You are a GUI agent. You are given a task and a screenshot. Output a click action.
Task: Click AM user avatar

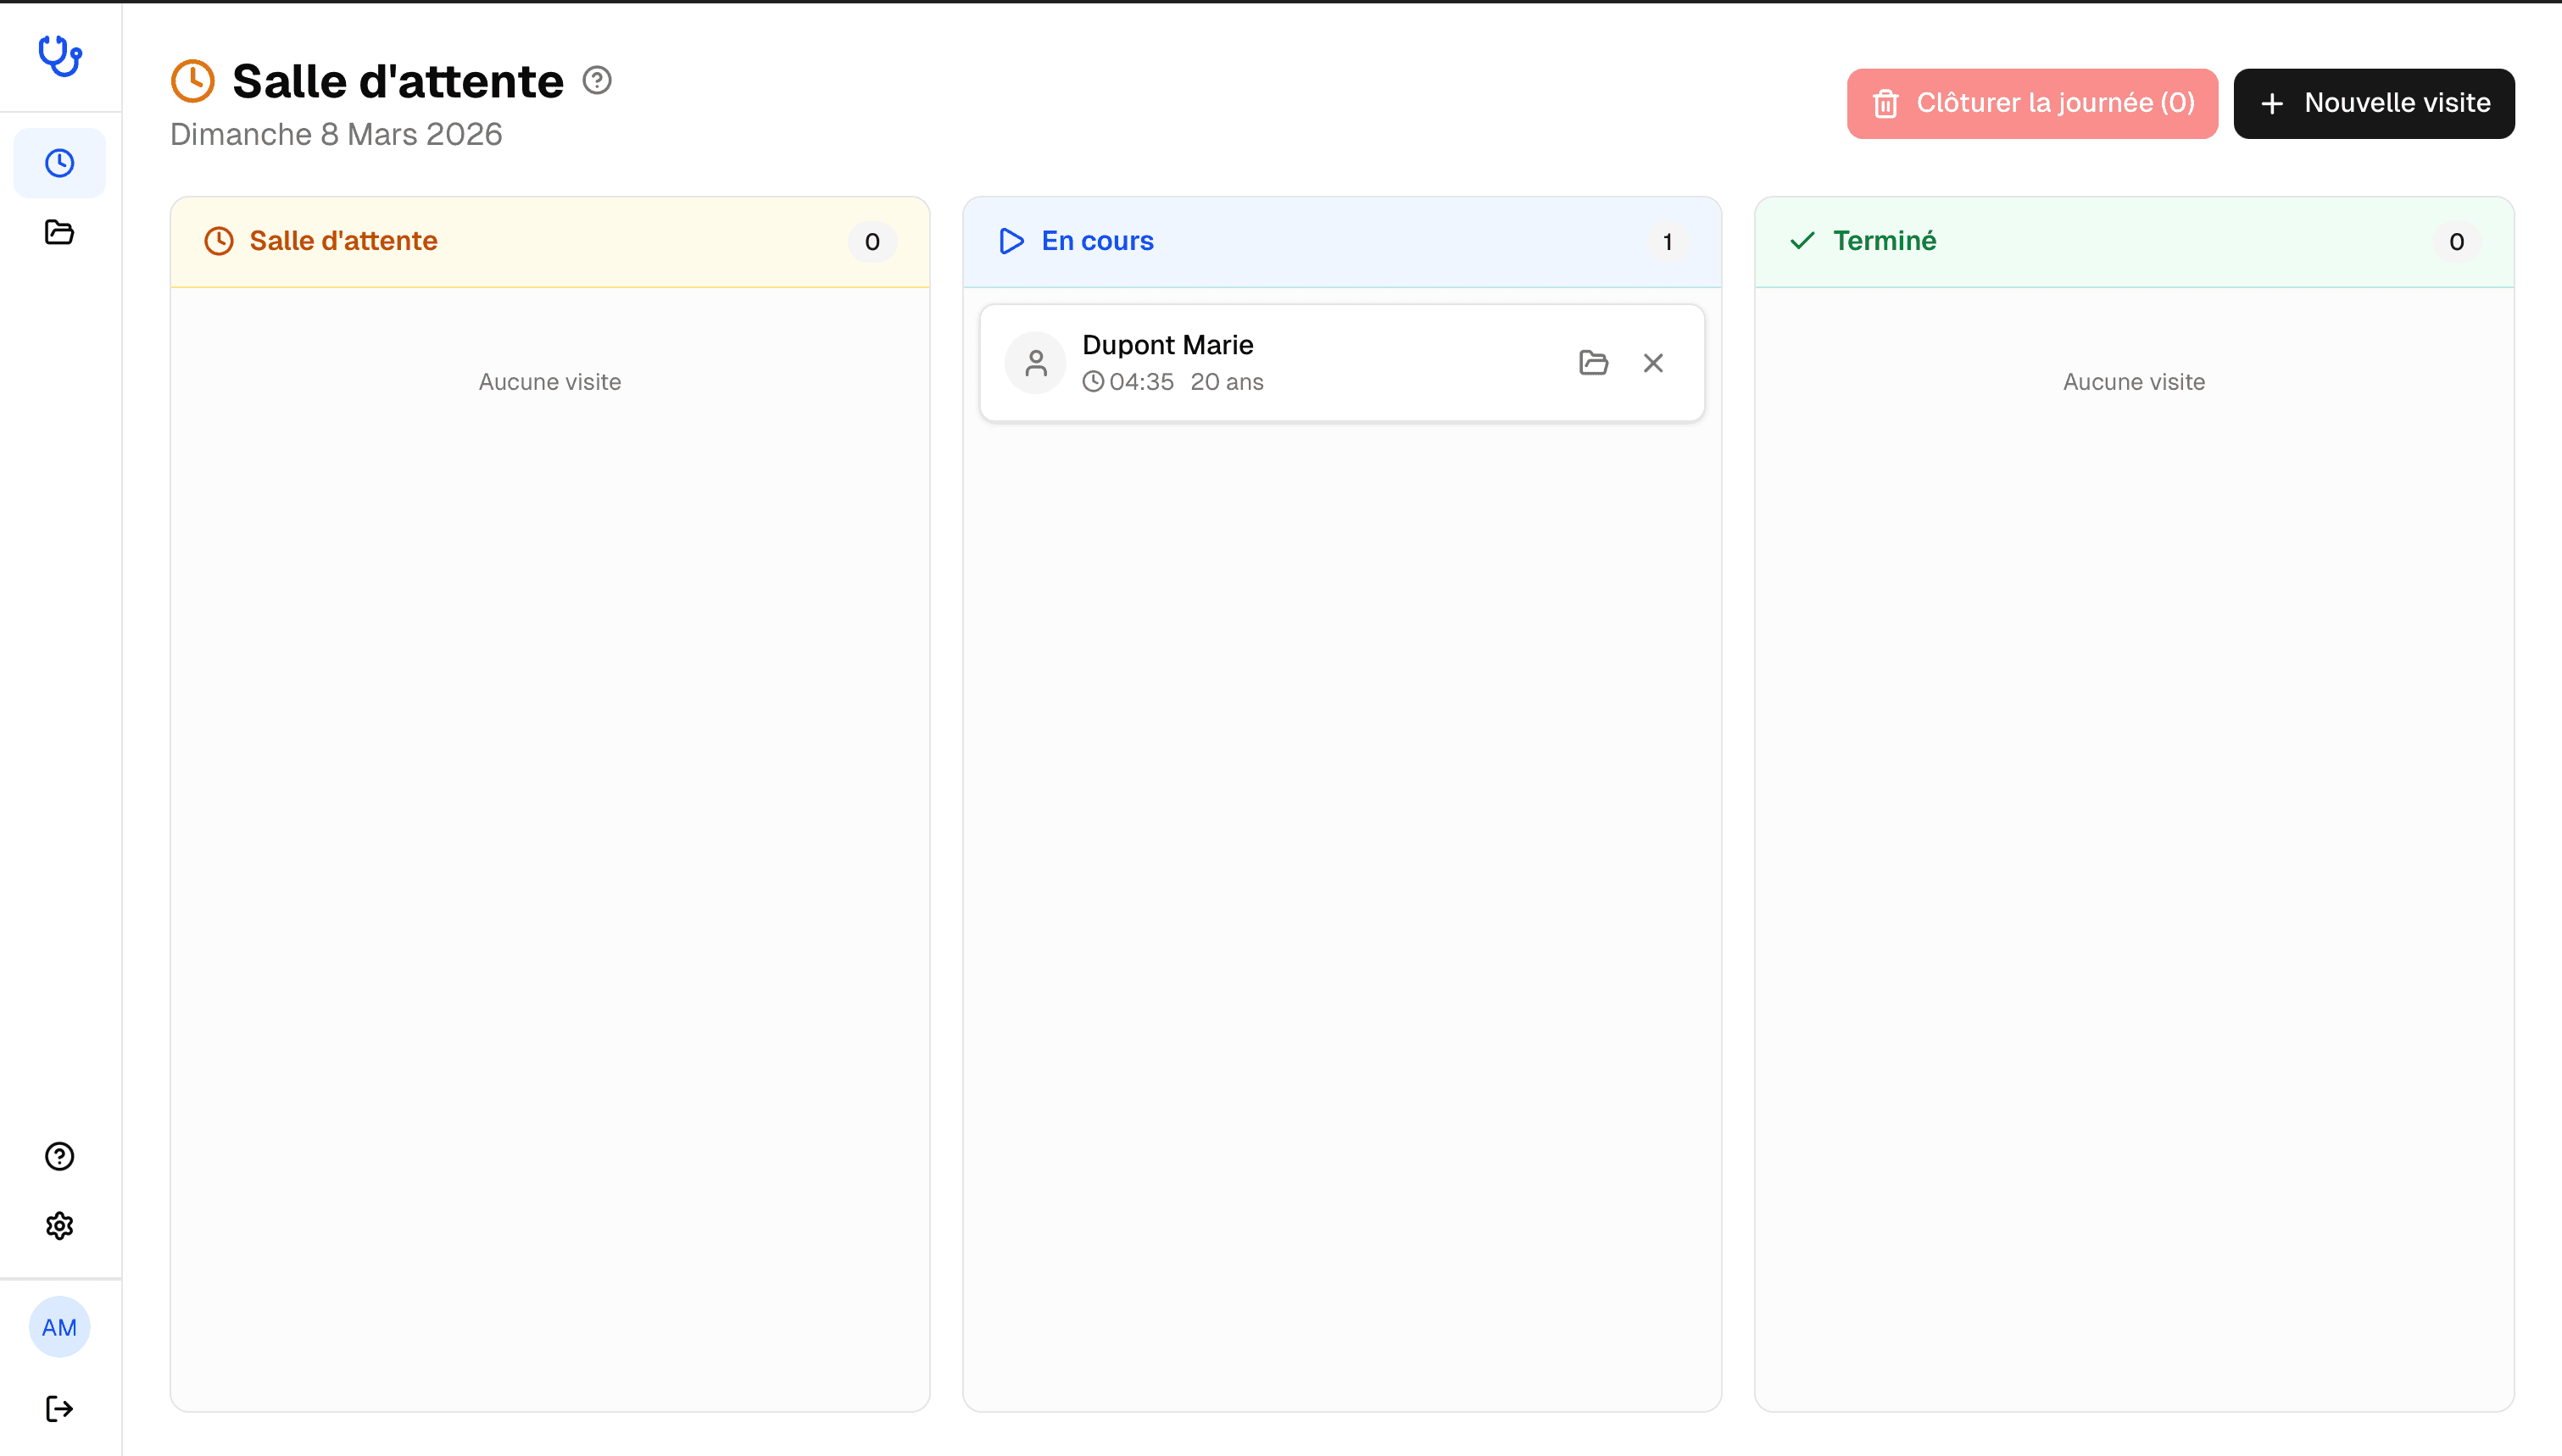tap(60, 1328)
